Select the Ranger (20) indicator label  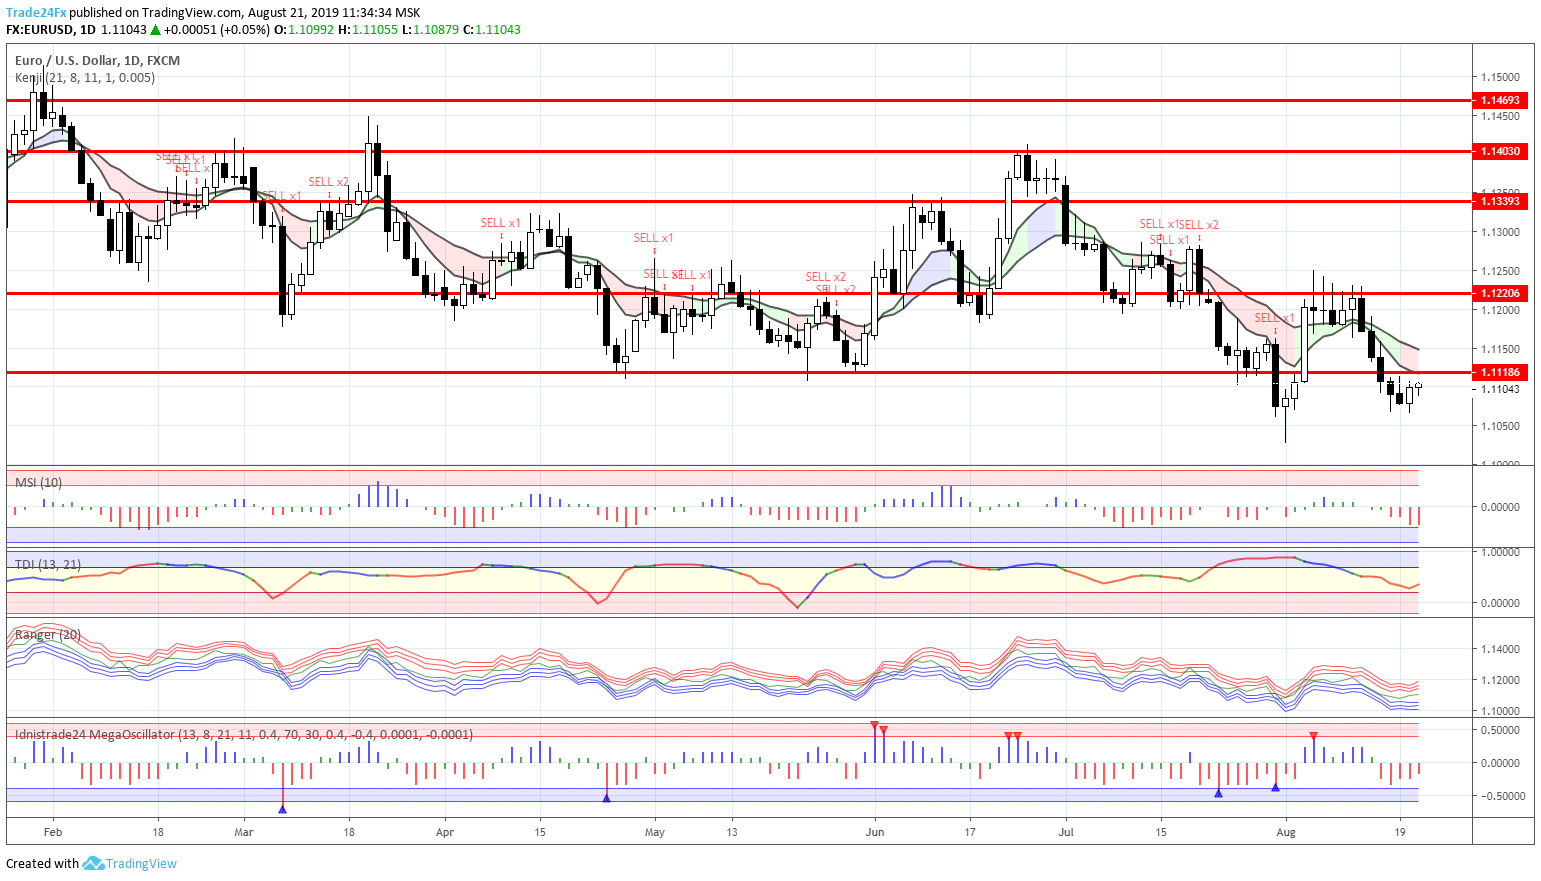click(48, 634)
